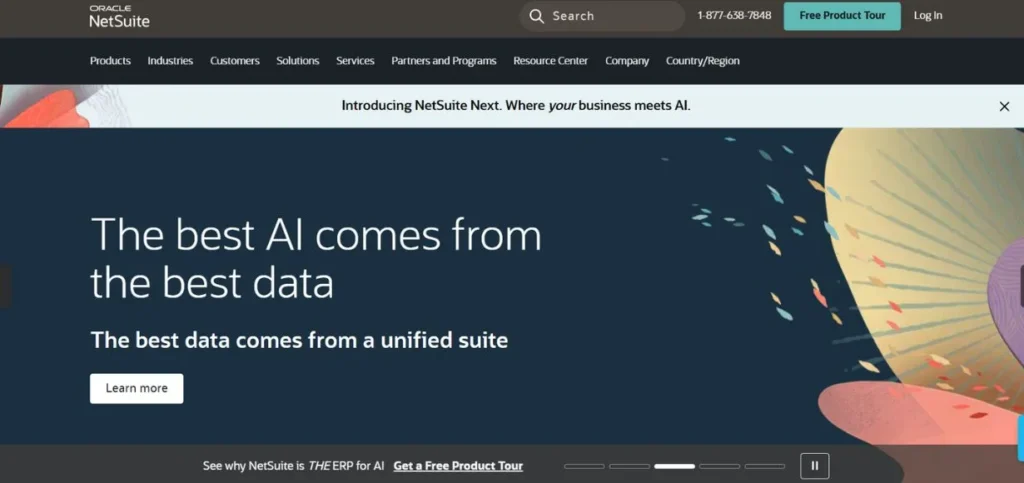Open the Partners and Programs menu

pos(443,61)
